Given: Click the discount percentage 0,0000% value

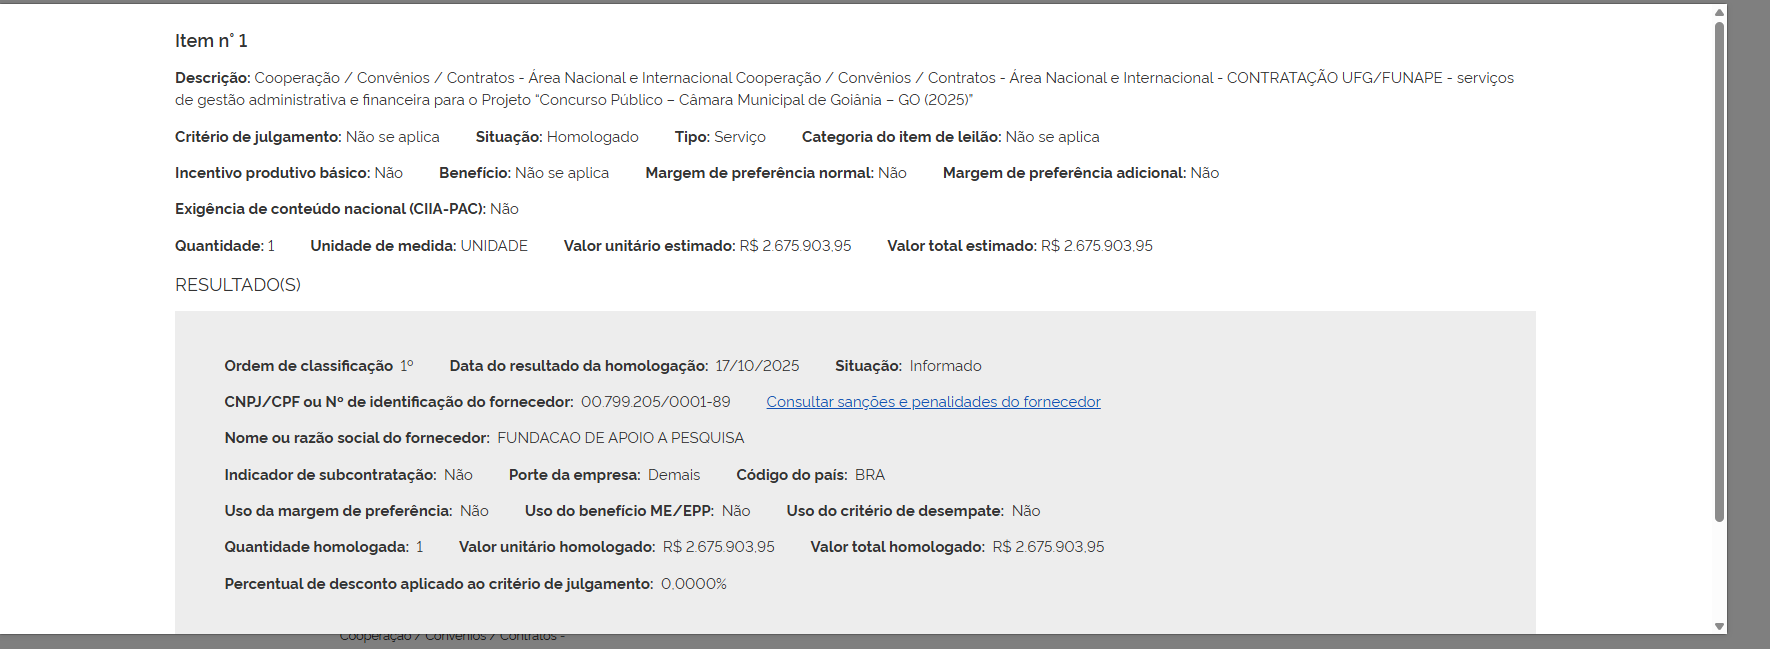Looking at the screenshot, I should tap(693, 584).
